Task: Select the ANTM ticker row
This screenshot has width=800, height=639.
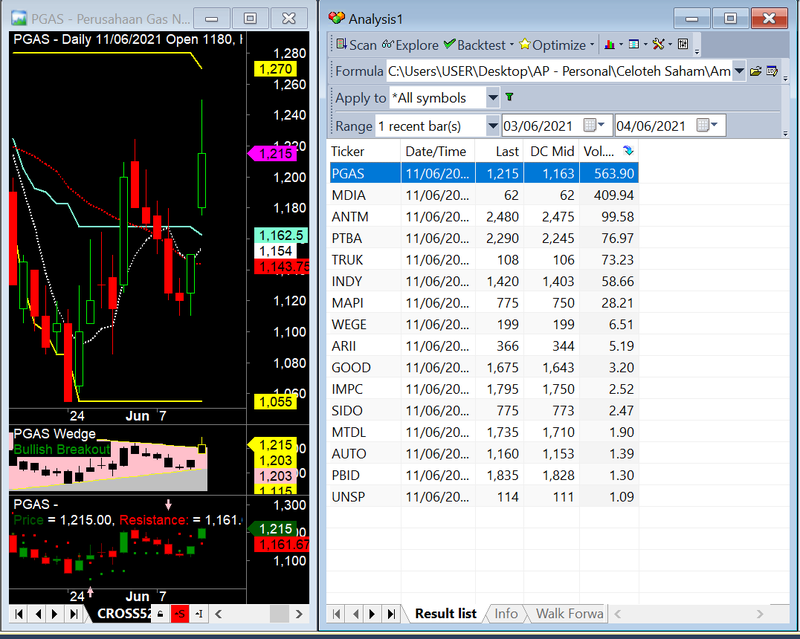Action: [x=484, y=216]
